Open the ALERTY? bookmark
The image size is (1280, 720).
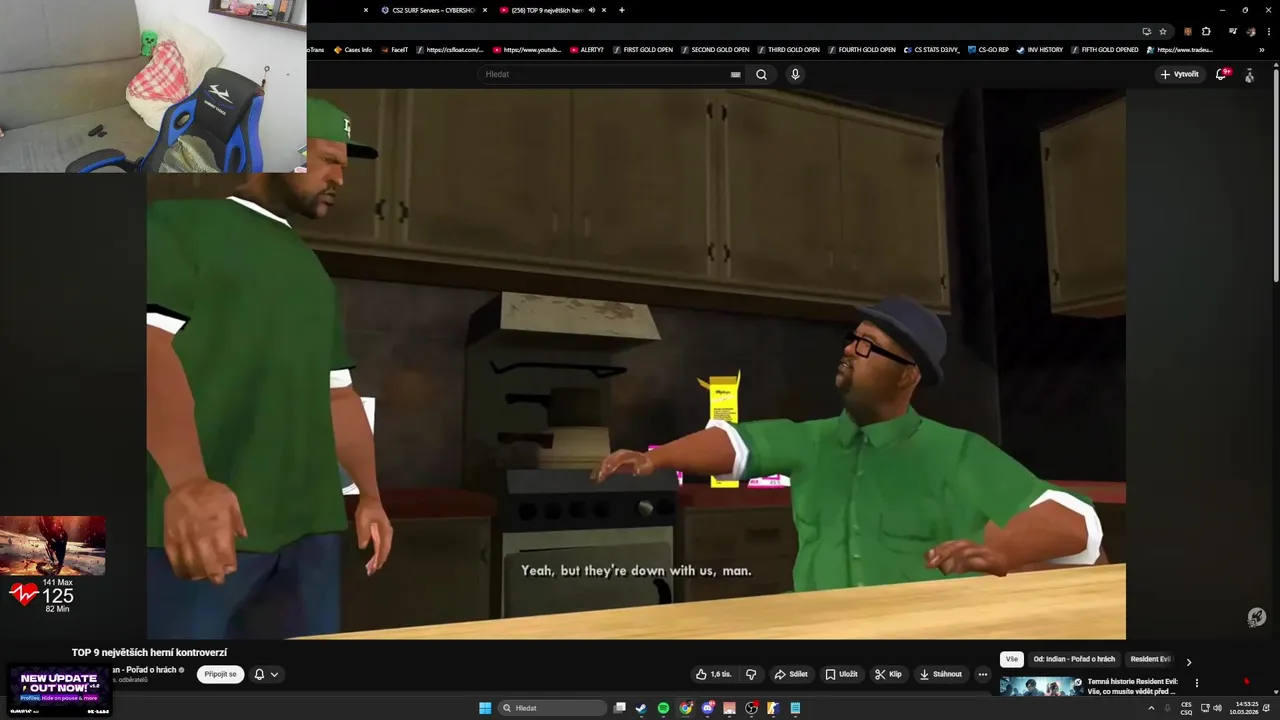tap(587, 50)
